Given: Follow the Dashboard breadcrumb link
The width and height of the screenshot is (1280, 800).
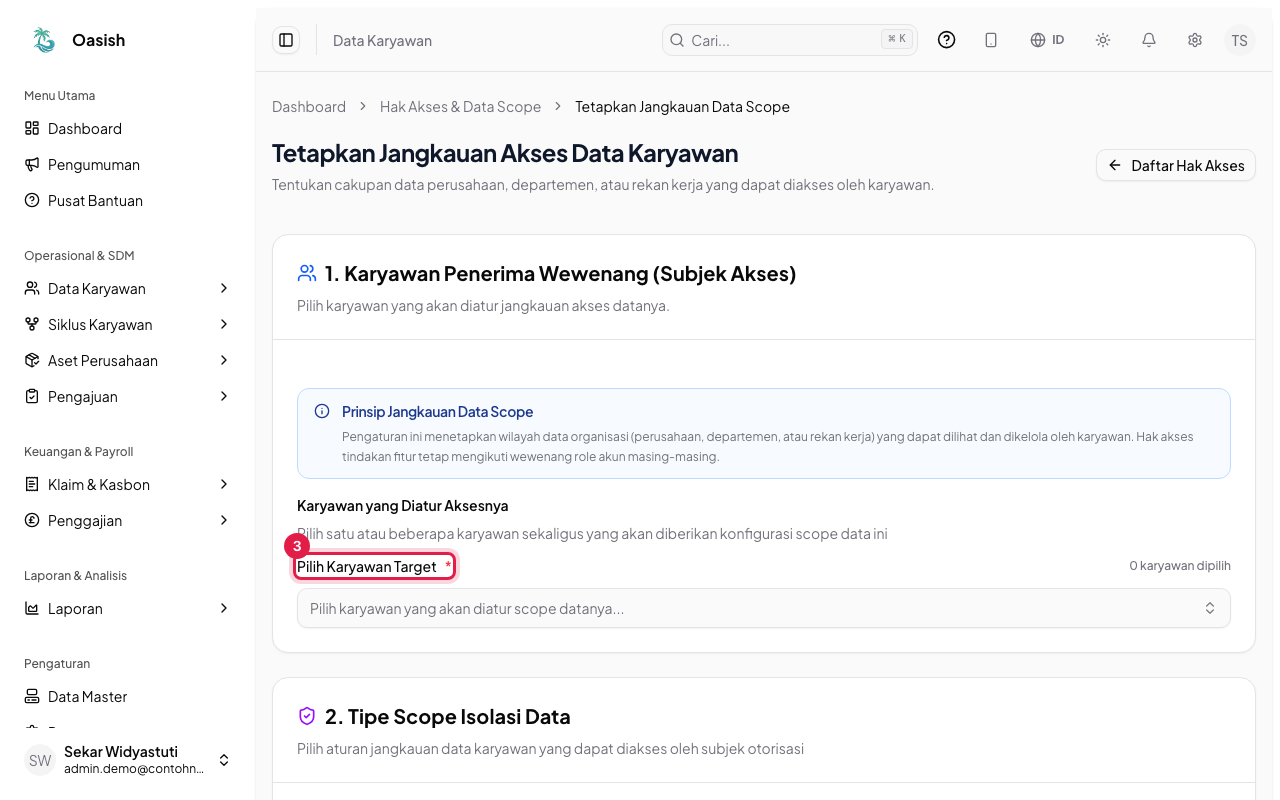Looking at the screenshot, I should point(309,107).
